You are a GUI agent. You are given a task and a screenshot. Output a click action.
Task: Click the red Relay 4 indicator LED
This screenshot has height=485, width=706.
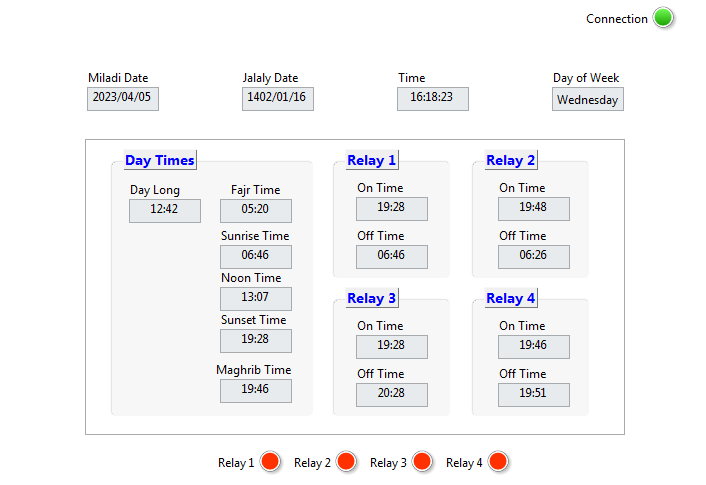pyautogui.click(x=498, y=462)
